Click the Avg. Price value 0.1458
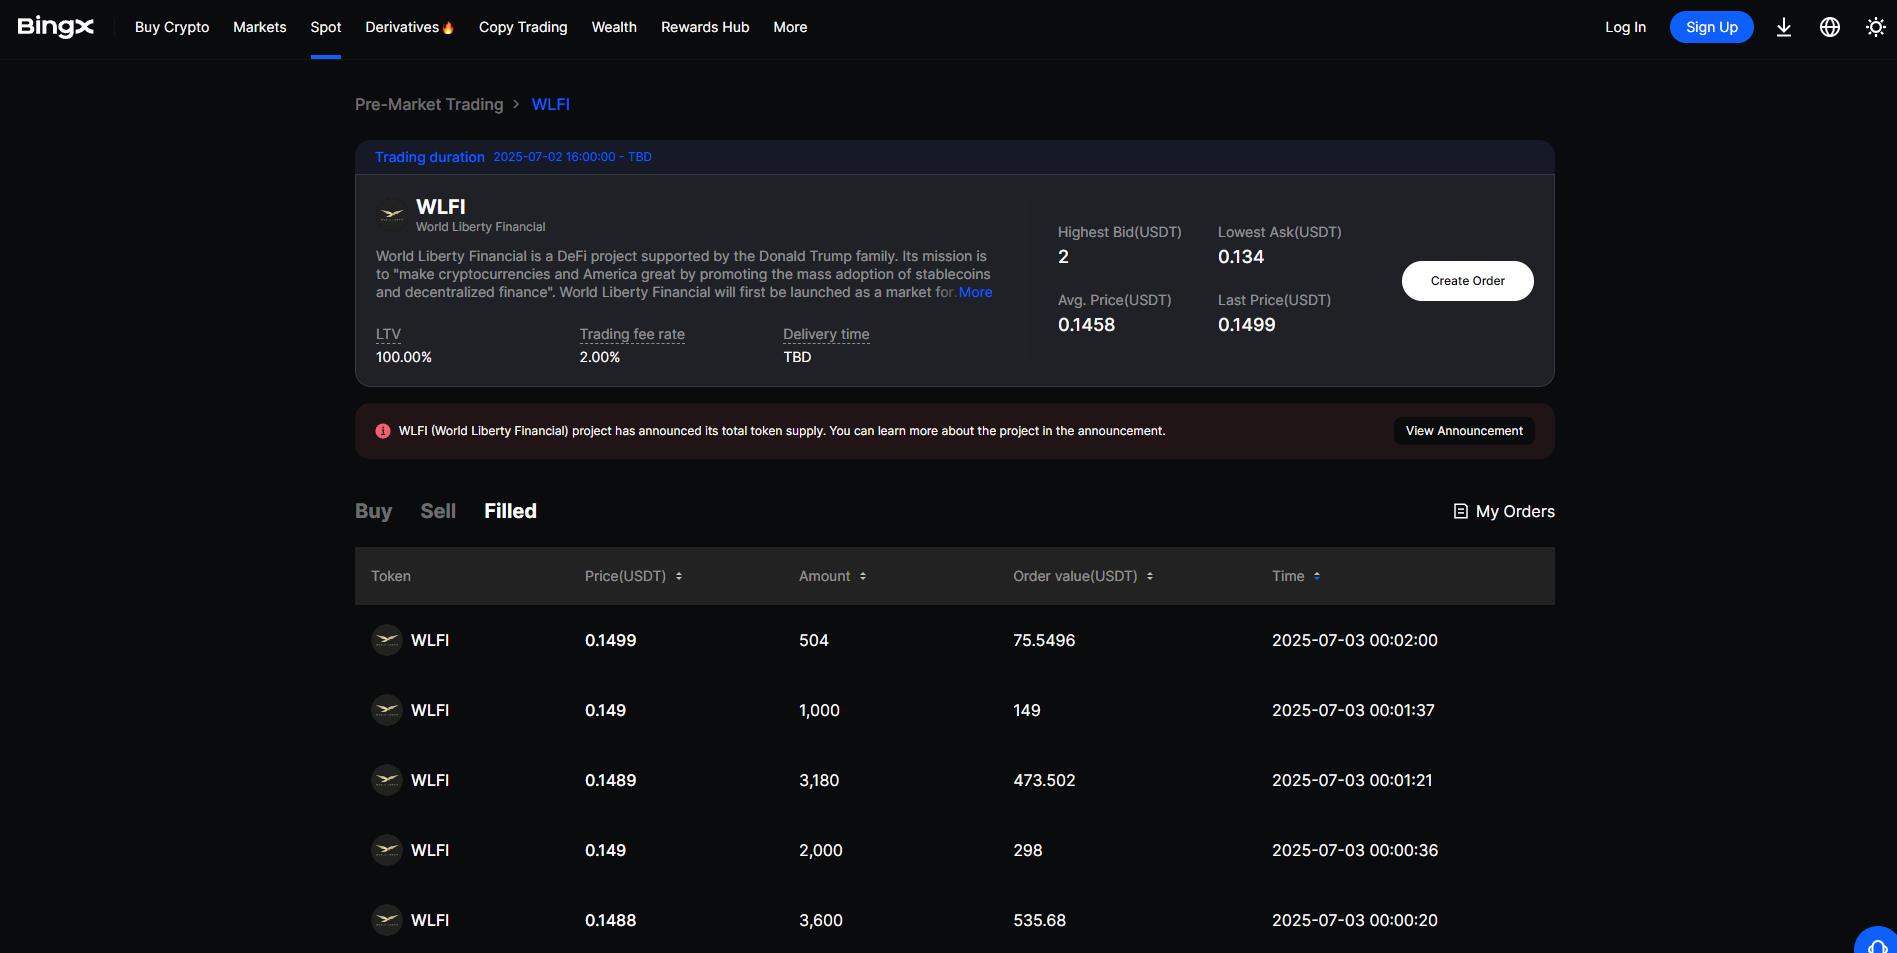 [1086, 325]
